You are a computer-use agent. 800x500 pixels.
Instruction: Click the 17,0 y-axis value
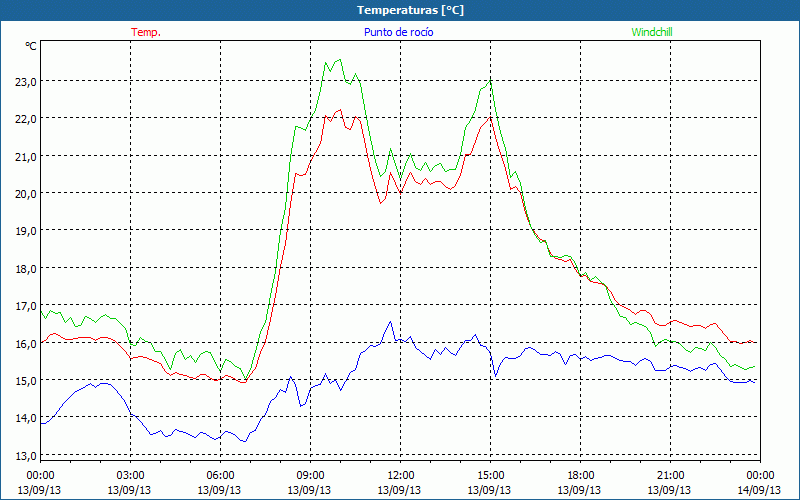pyautogui.click(x=26, y=307)
